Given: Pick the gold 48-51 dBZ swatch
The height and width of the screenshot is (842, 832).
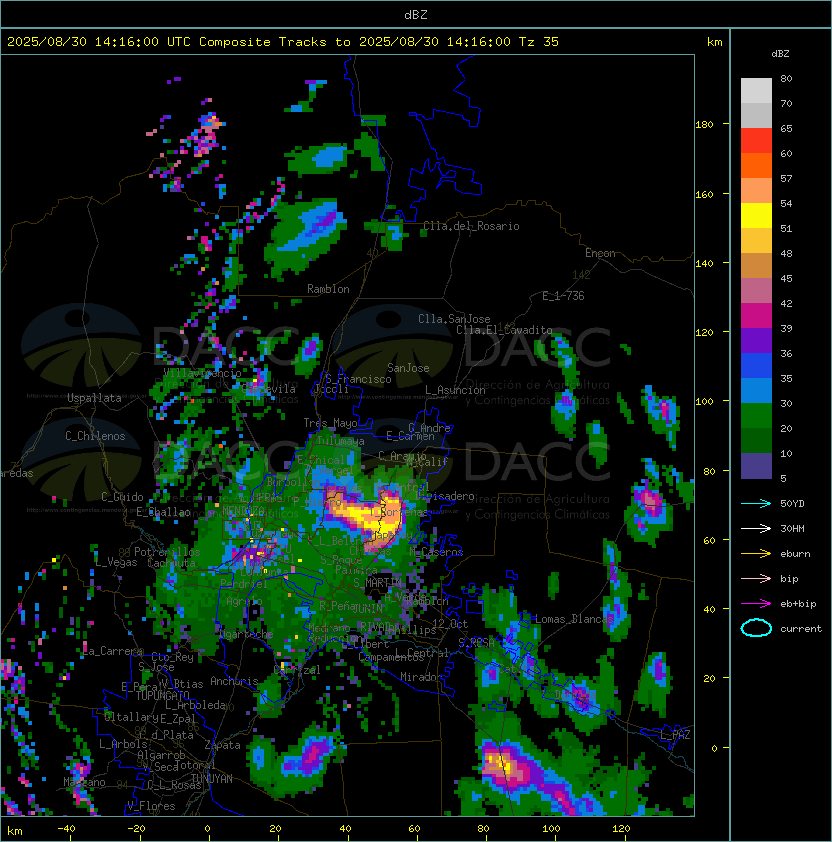Looking at the screenshot, I should [x=756, y=241].
